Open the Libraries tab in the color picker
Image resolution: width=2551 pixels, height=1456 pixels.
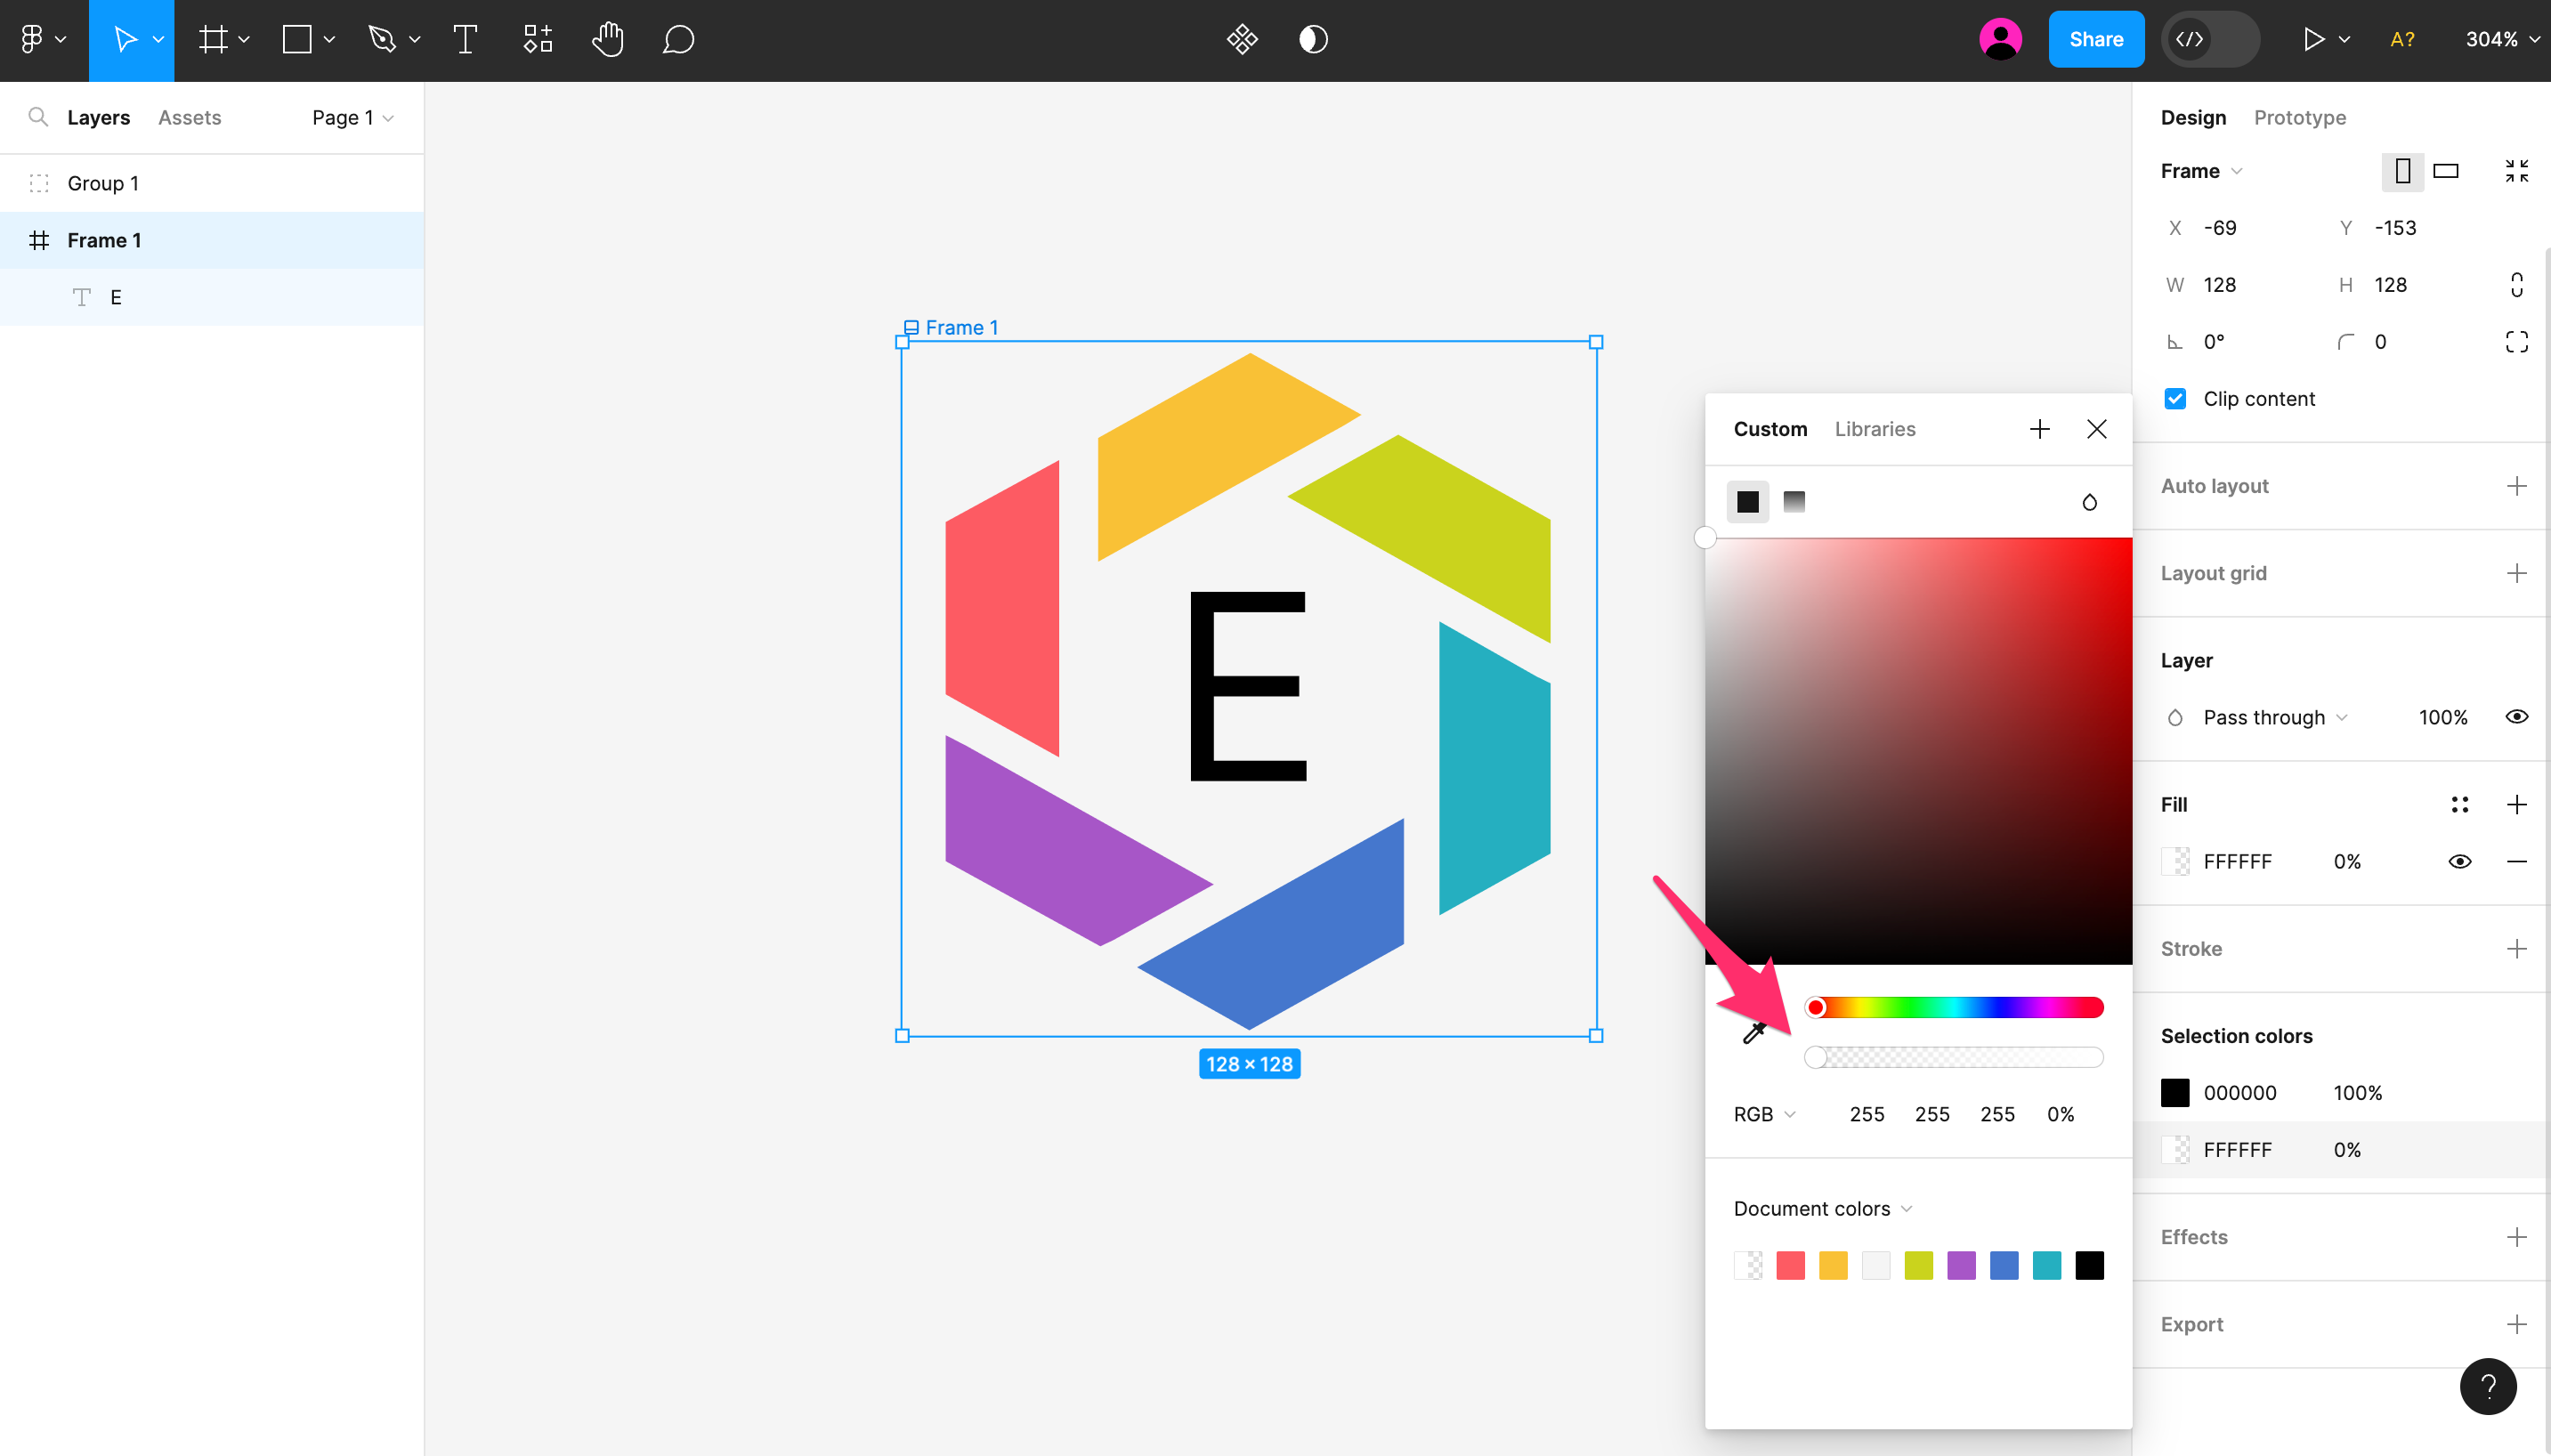(x=1873, y=428)
